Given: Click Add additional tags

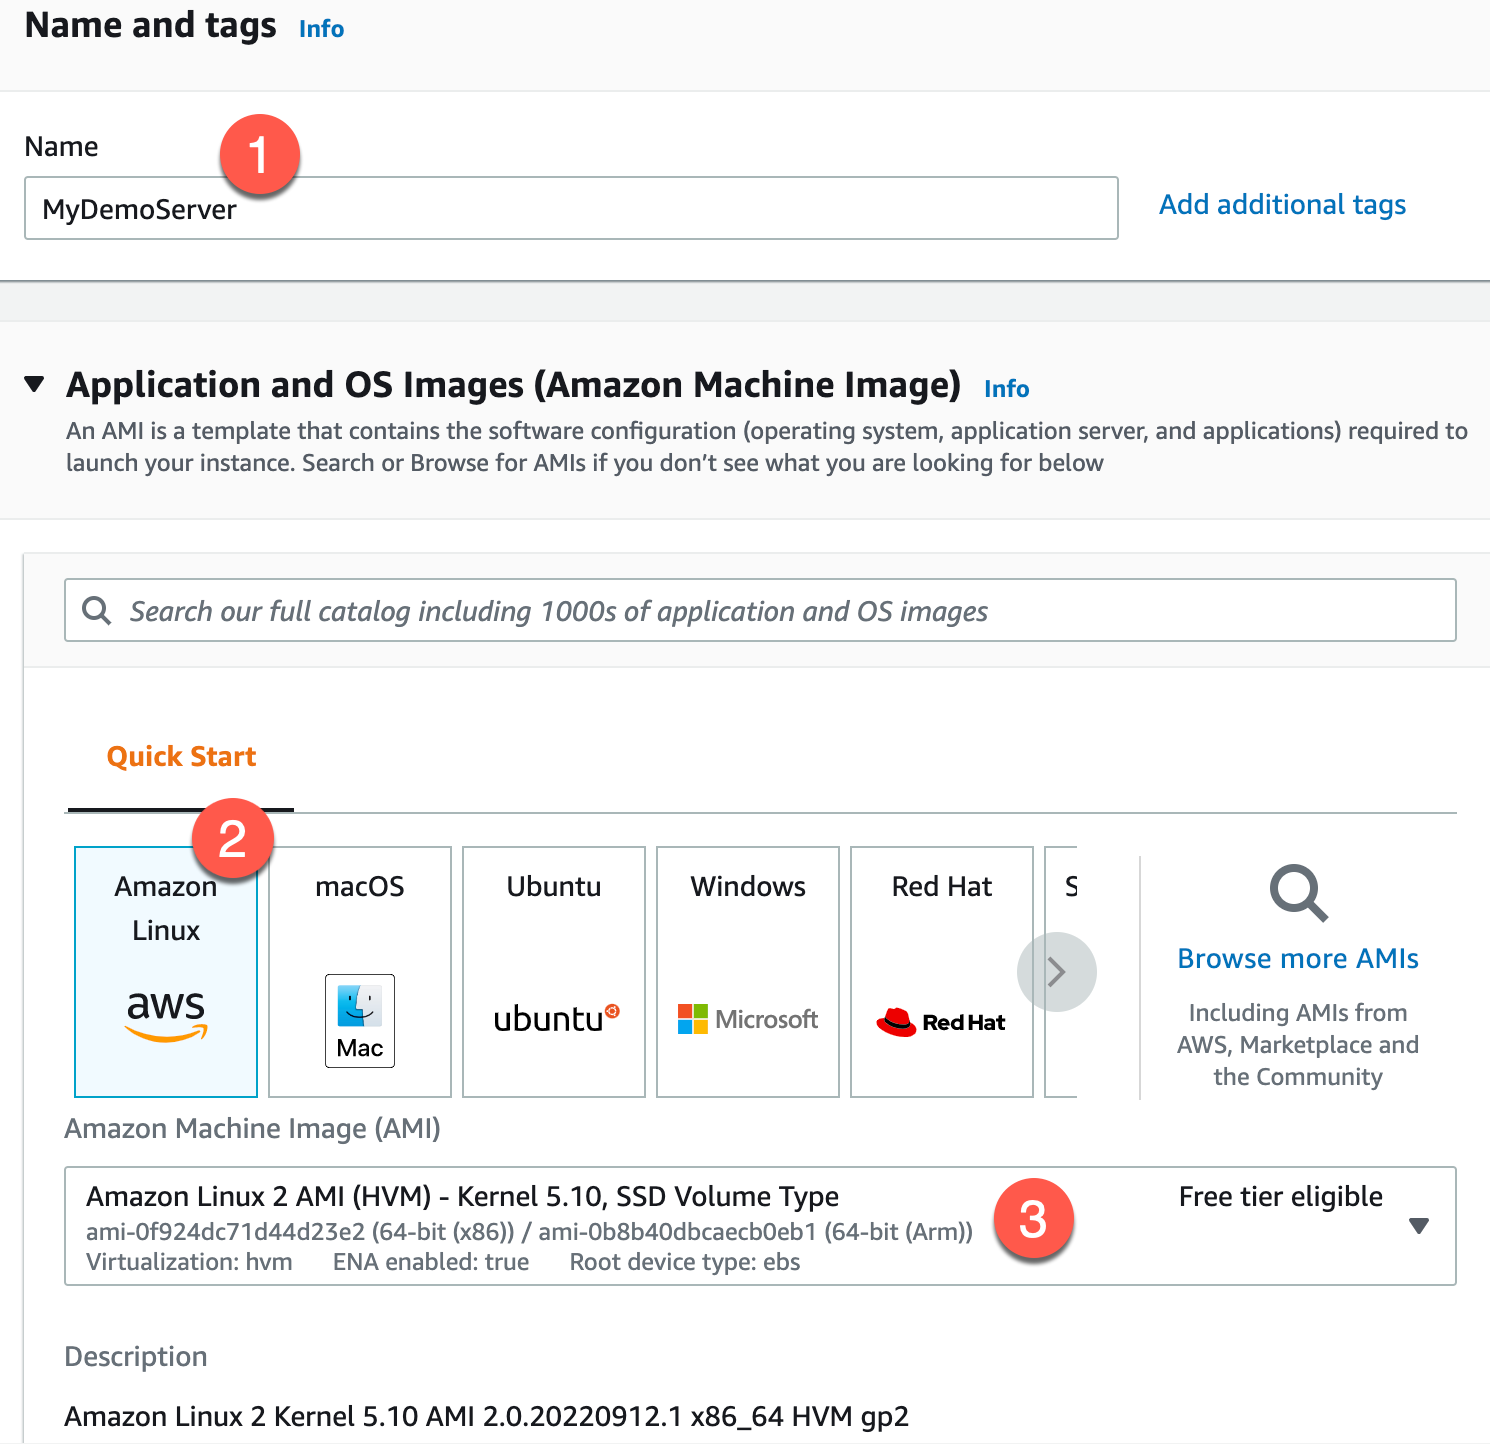Looking at the screenshot, I should point(1282,204).
